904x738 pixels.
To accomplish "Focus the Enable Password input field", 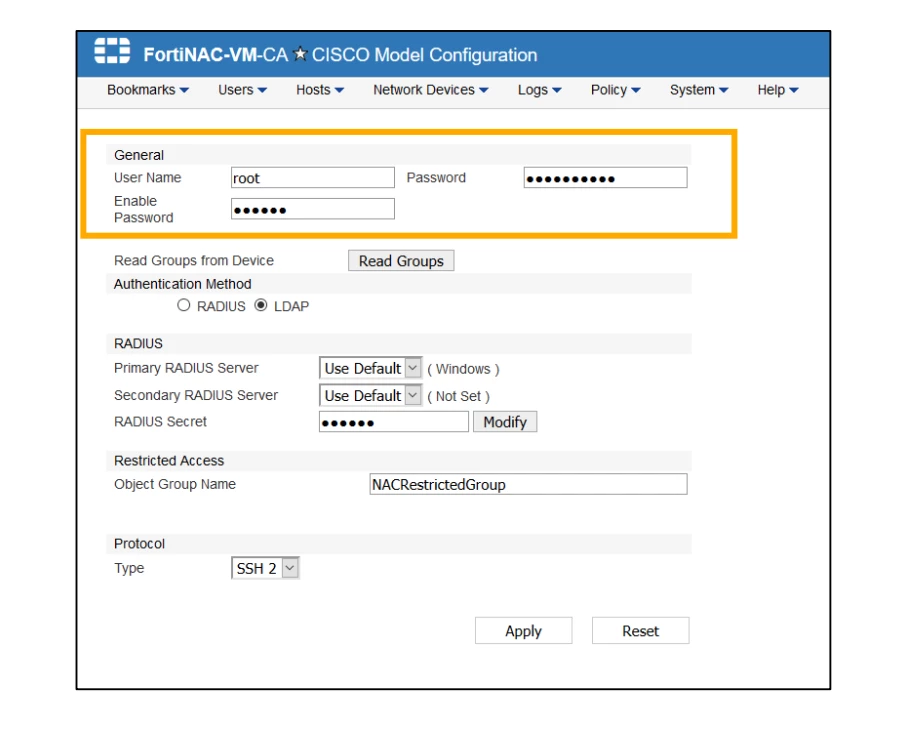I will point(313,209).
